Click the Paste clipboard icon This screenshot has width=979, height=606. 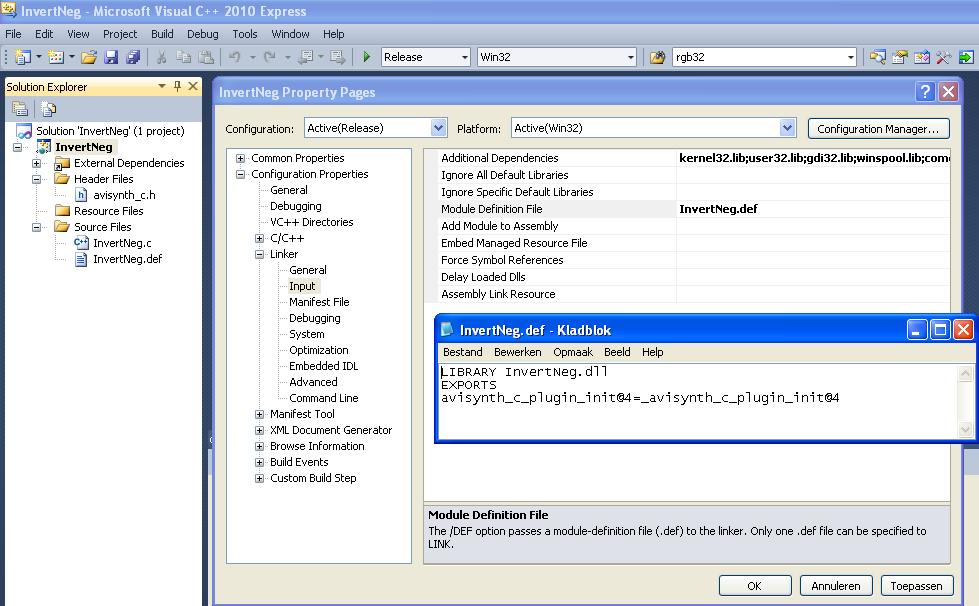point(206,57)
